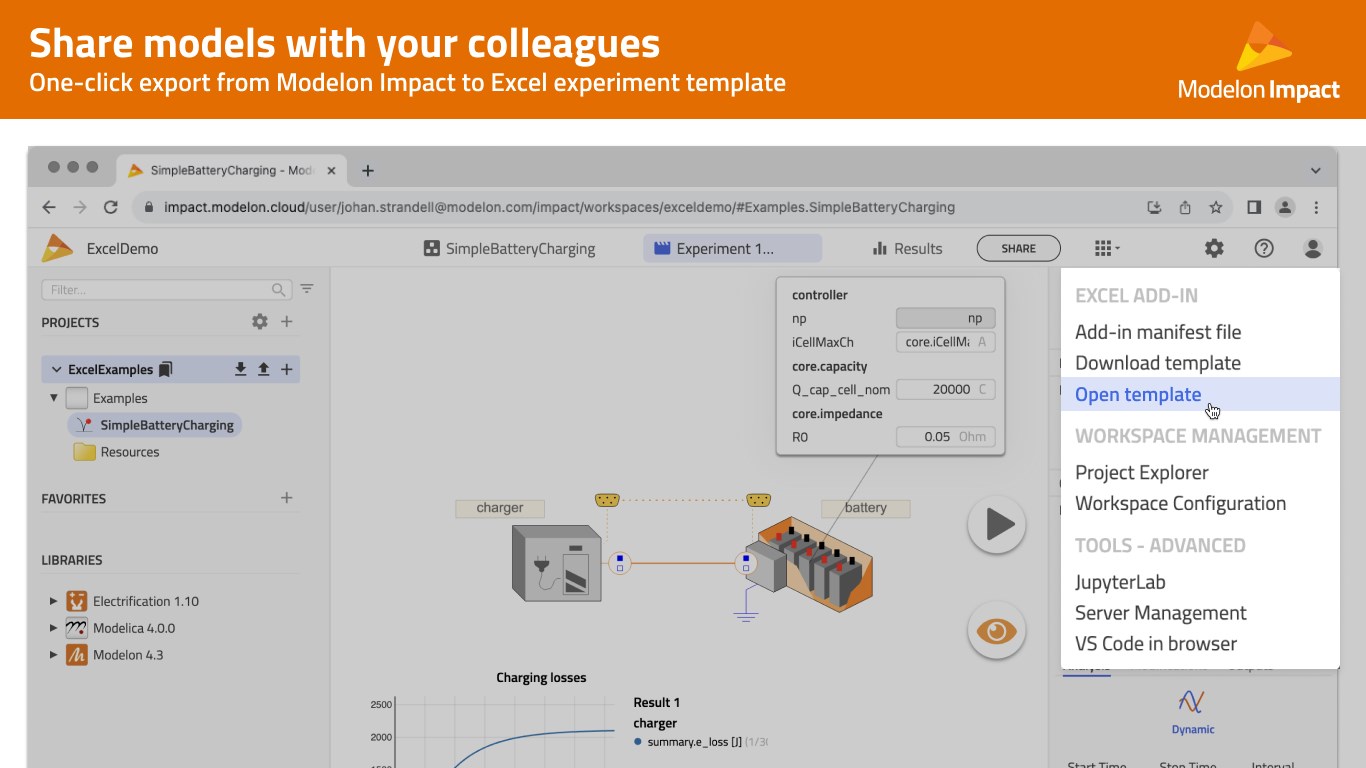Collapse the ExcelExamples project chevron
1366x768 pixels.
(x=56, y=370)
